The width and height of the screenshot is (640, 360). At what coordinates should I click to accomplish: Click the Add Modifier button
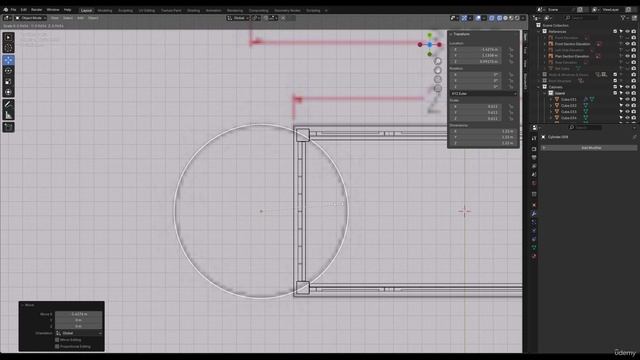[x=589, y=148]
